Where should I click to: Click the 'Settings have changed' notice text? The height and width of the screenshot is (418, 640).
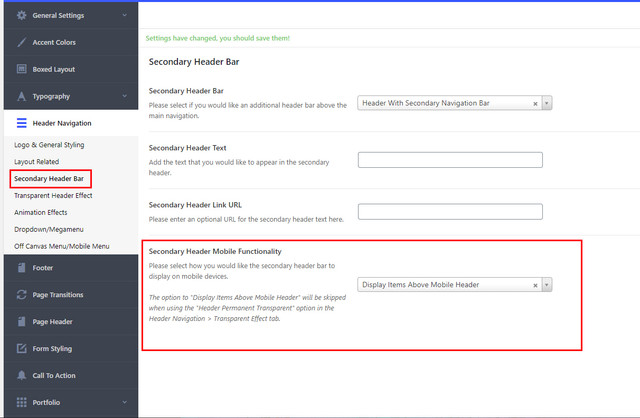click(x=218, y=38)
